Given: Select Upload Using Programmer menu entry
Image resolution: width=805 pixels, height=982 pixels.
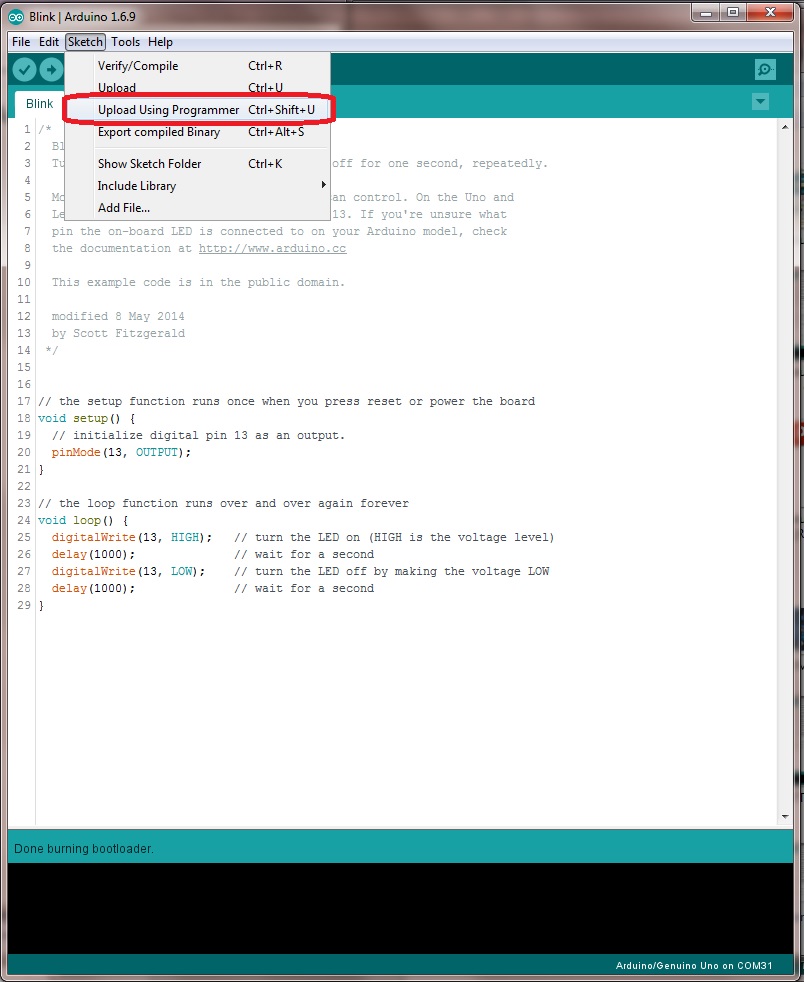Looking at the screenshot, I should [x=197, y=110].
